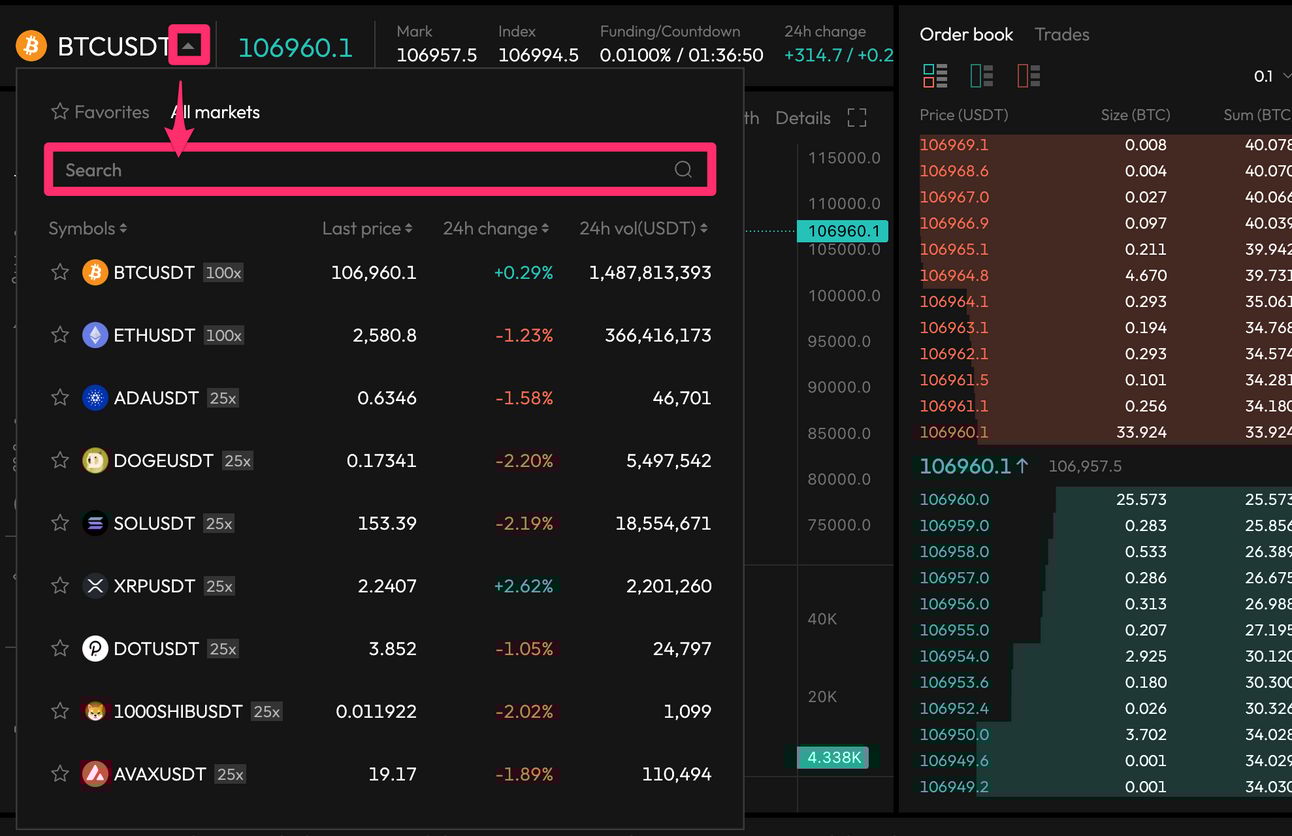Click the 100x leverage badge next to ETHUSDT
Screen dimensions: 1292x836
223,336
